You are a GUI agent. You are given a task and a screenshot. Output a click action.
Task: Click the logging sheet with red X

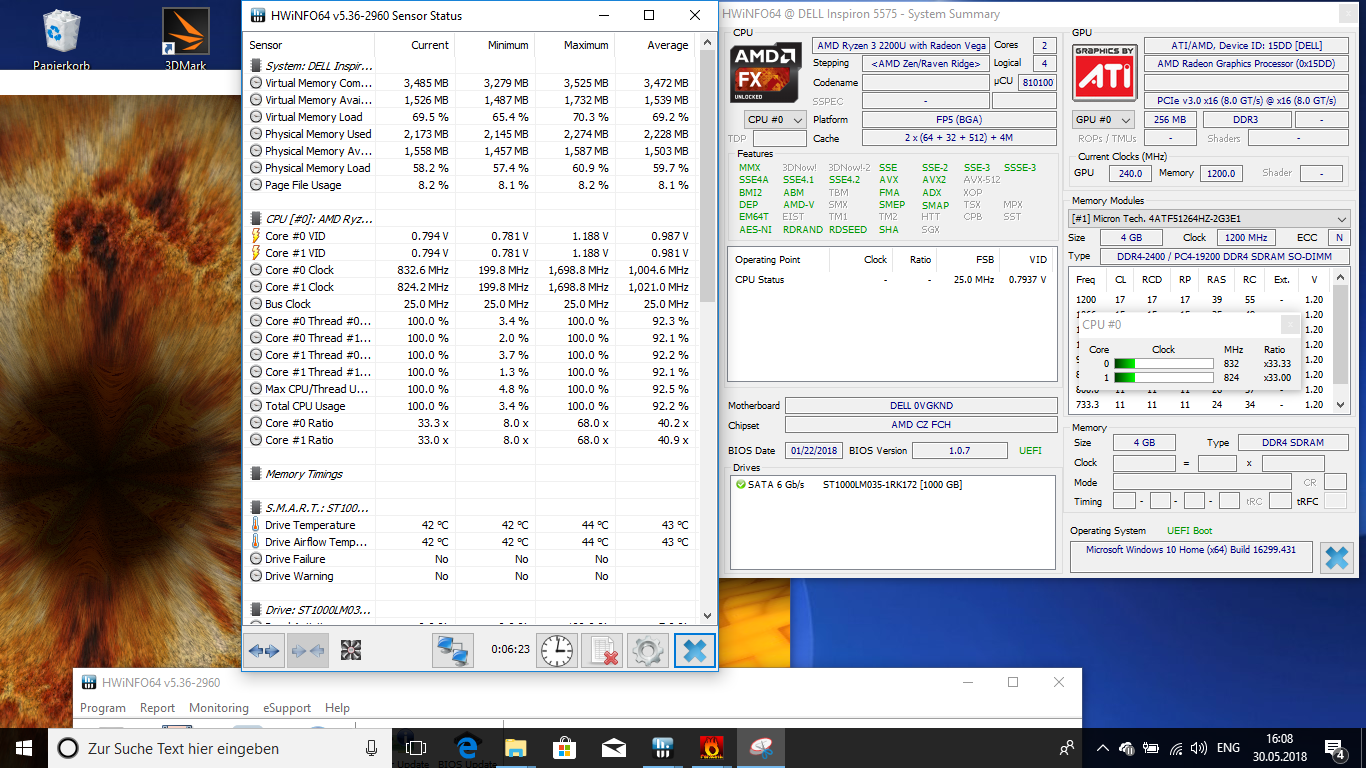(x=602, y=651)
